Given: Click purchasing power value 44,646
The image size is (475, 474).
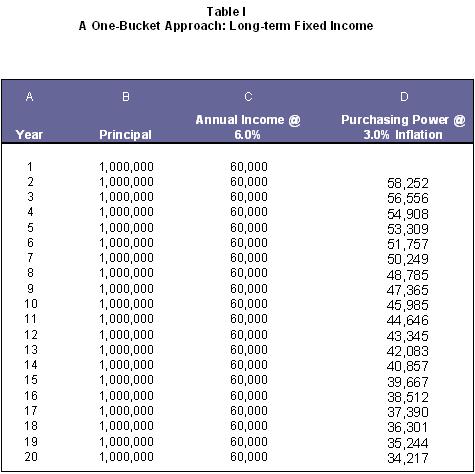Looking at the screenshot, I should 407,320.
